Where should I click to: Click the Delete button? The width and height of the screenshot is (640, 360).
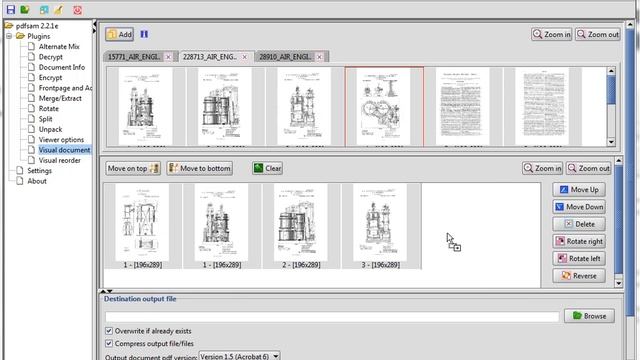tap(579, 224)
